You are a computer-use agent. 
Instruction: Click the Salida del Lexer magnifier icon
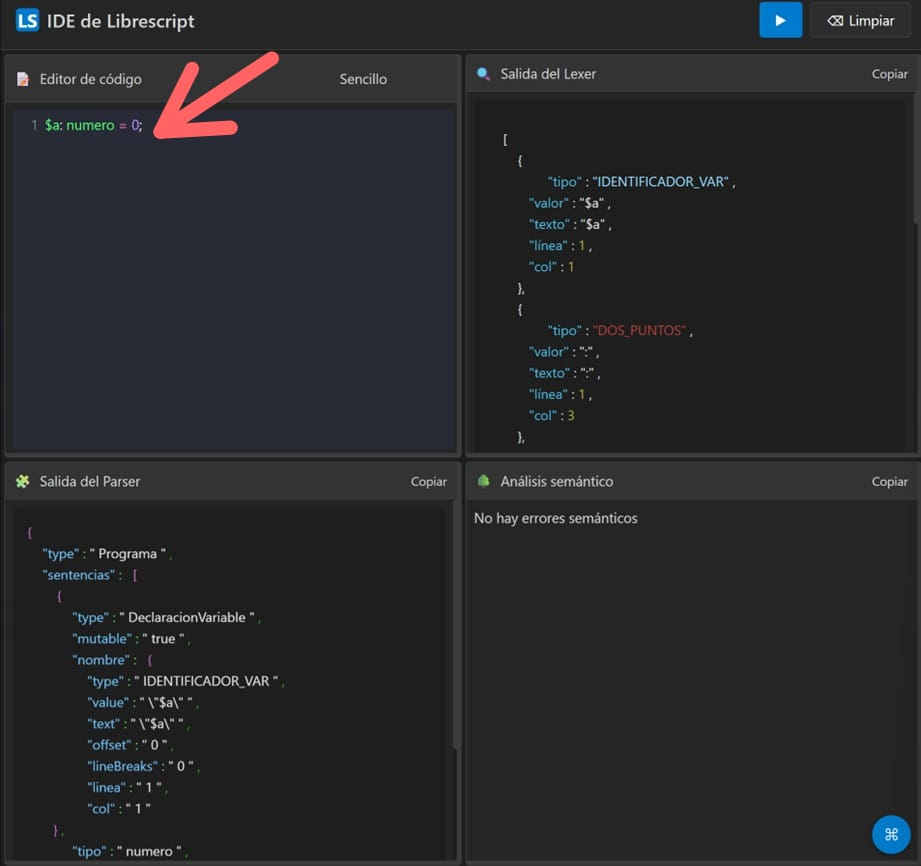(483, 74)
